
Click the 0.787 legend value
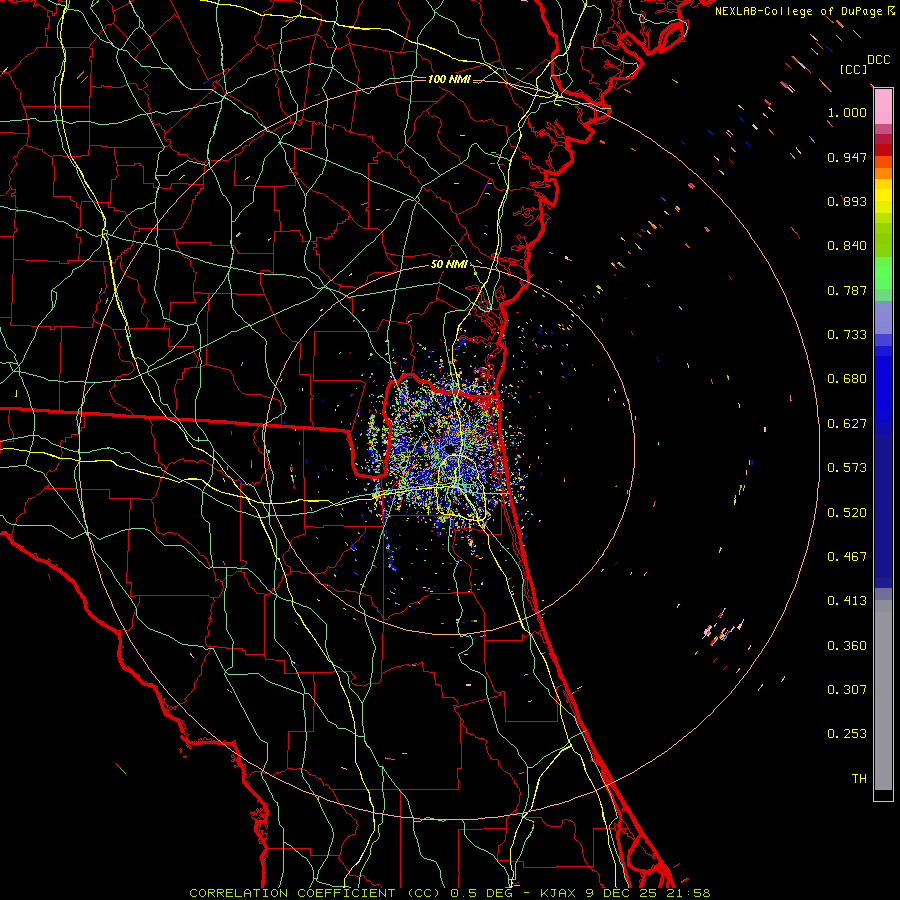pyautogui.click(x=847, y=290)
